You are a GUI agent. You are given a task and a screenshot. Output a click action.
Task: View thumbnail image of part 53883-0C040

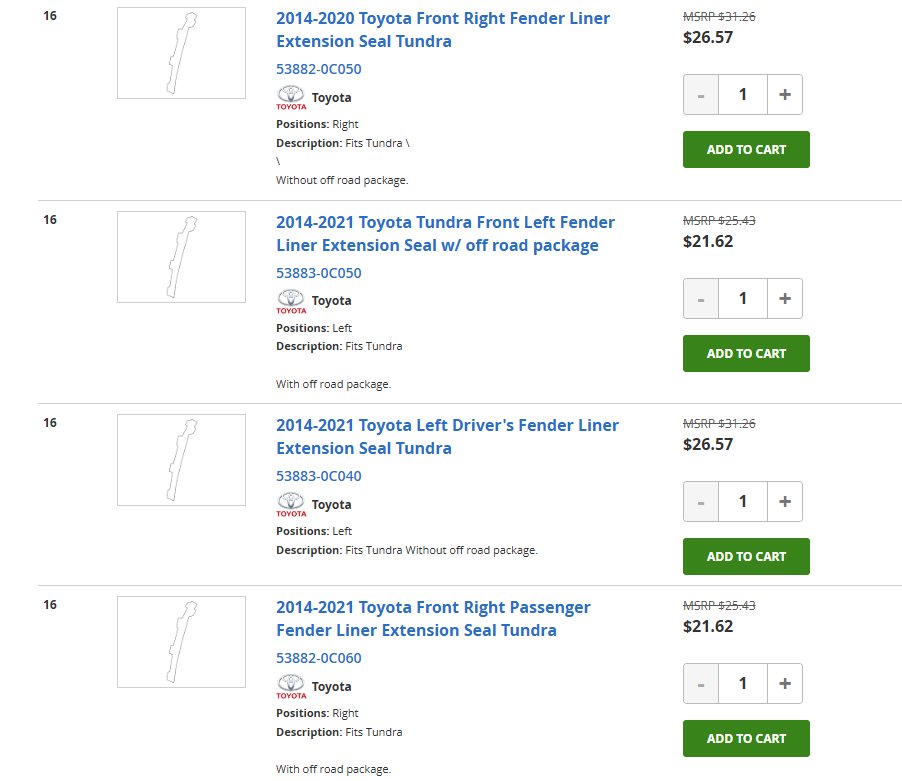coord(181,460)
